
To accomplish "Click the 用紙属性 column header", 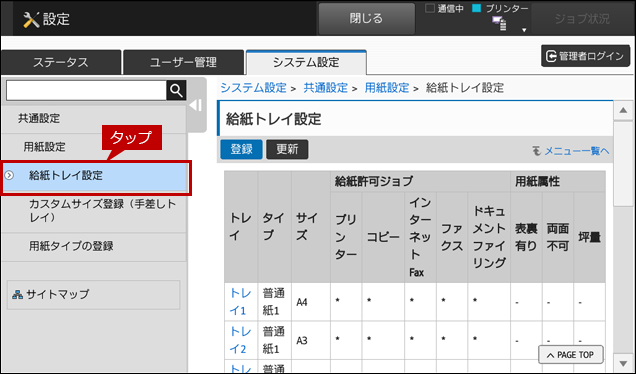I will (x=558, y=181).
